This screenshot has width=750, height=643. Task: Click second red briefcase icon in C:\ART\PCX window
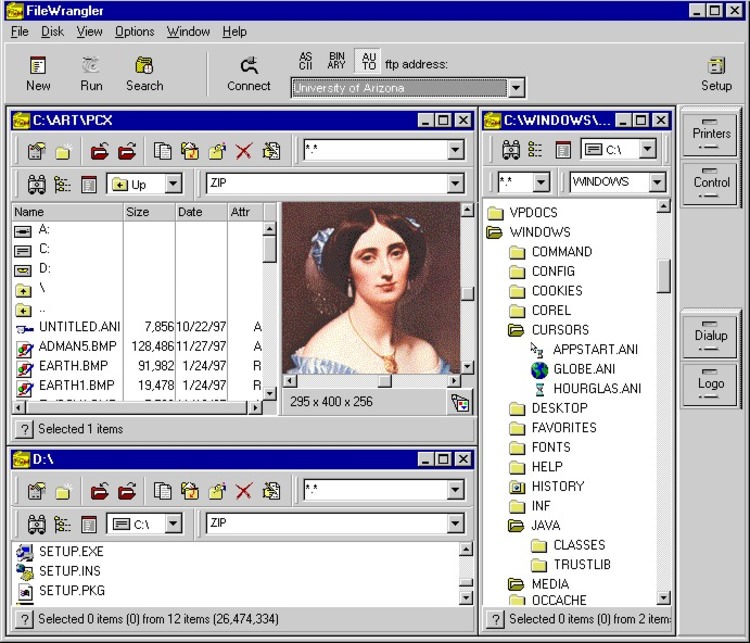[127, 152]
